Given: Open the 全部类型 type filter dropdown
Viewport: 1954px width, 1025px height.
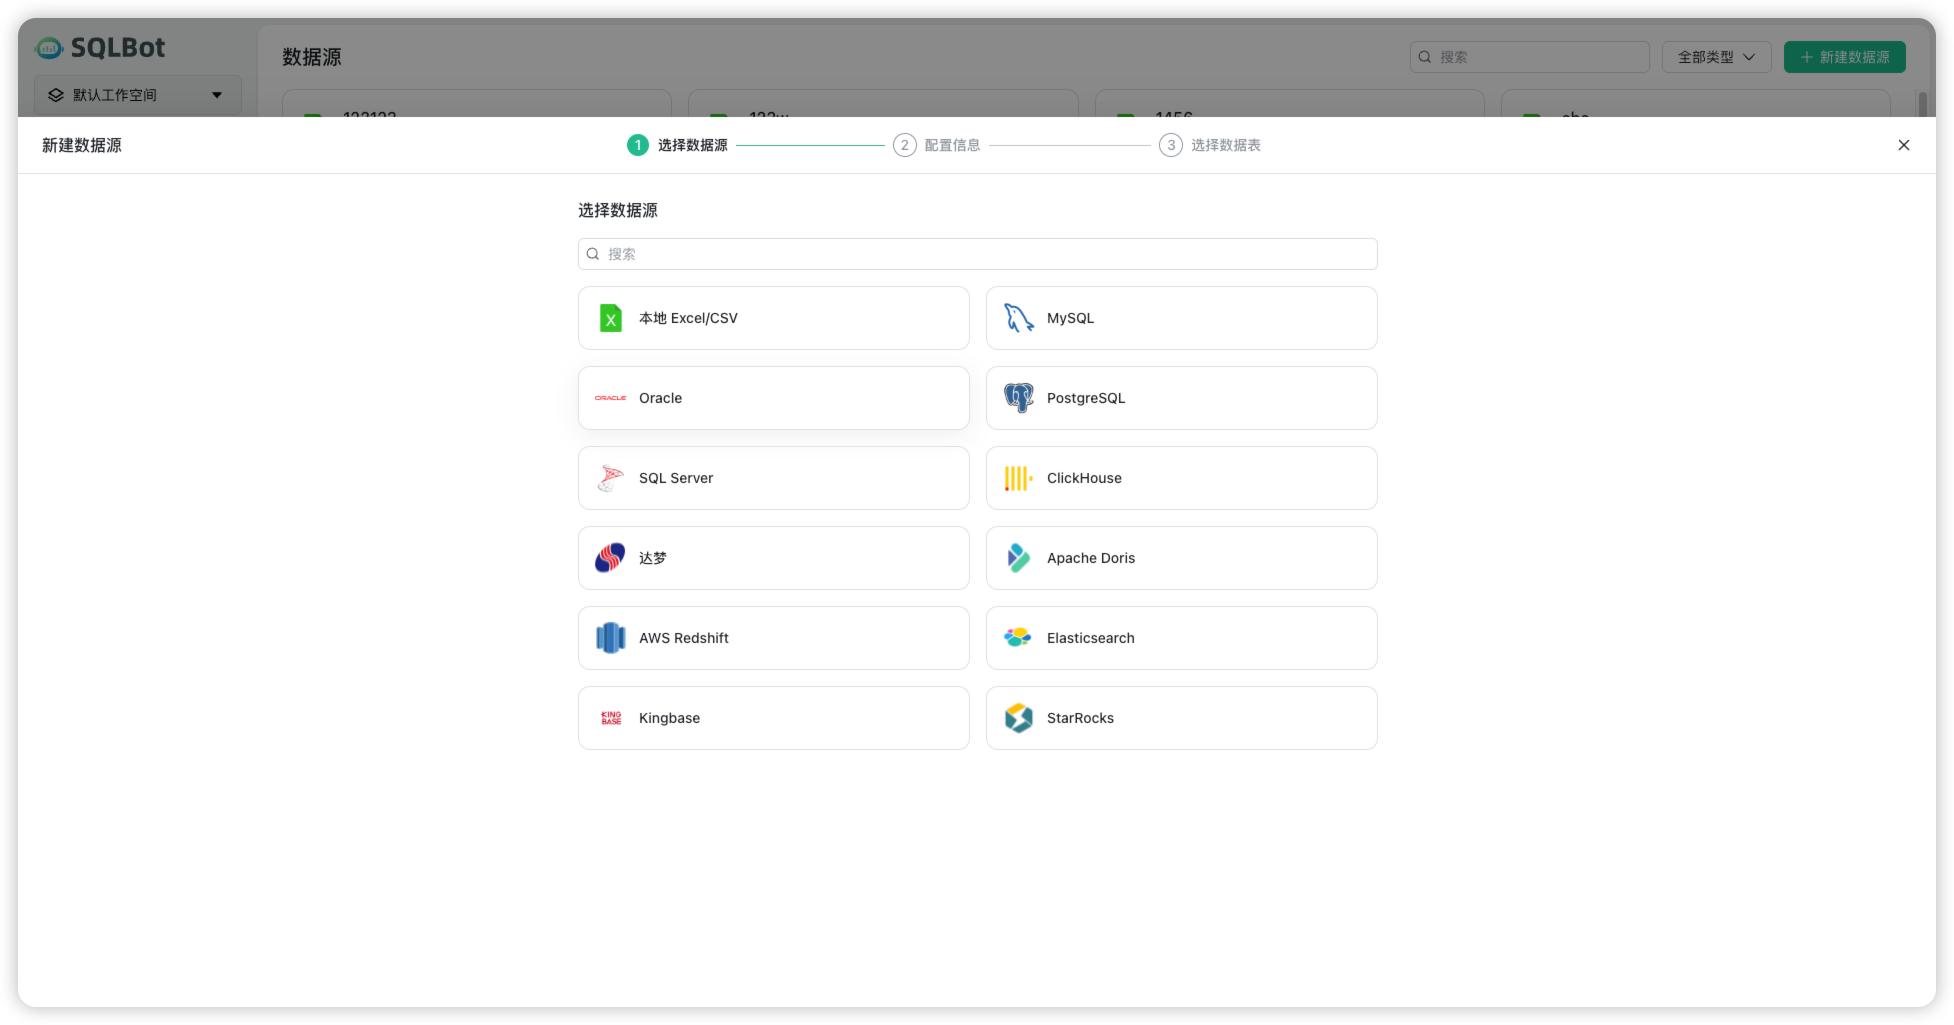Looking at the screenshot, I should [x=1716, y=57].
